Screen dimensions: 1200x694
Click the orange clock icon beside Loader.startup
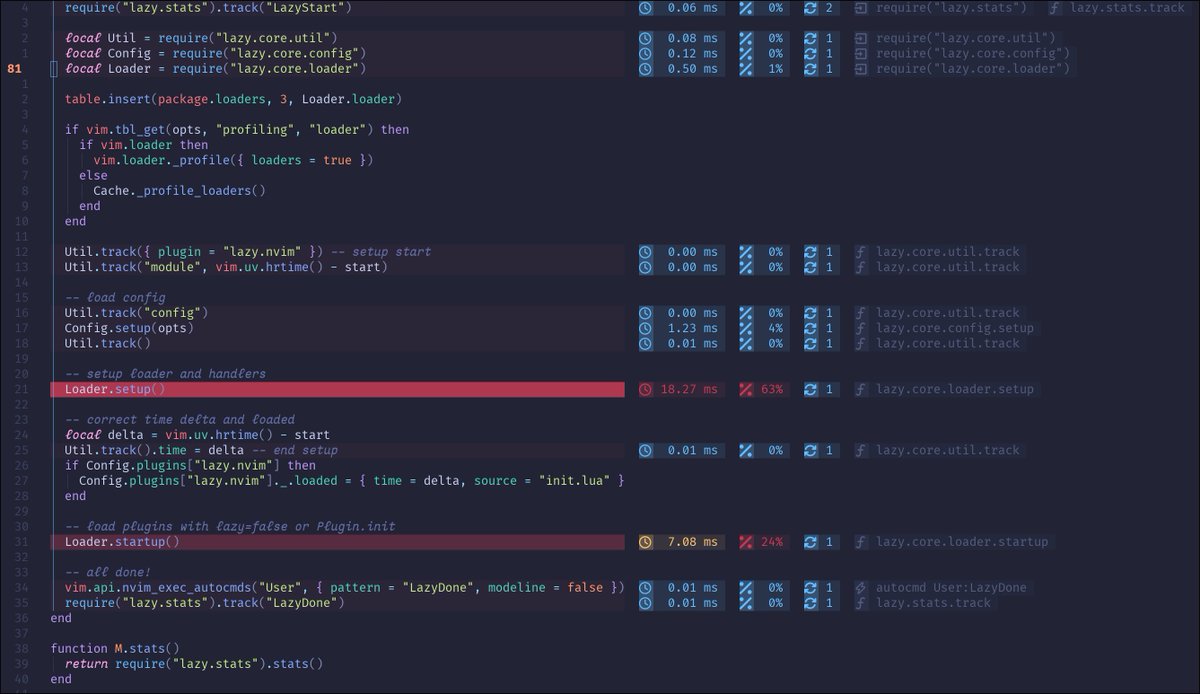click(645, 541)
